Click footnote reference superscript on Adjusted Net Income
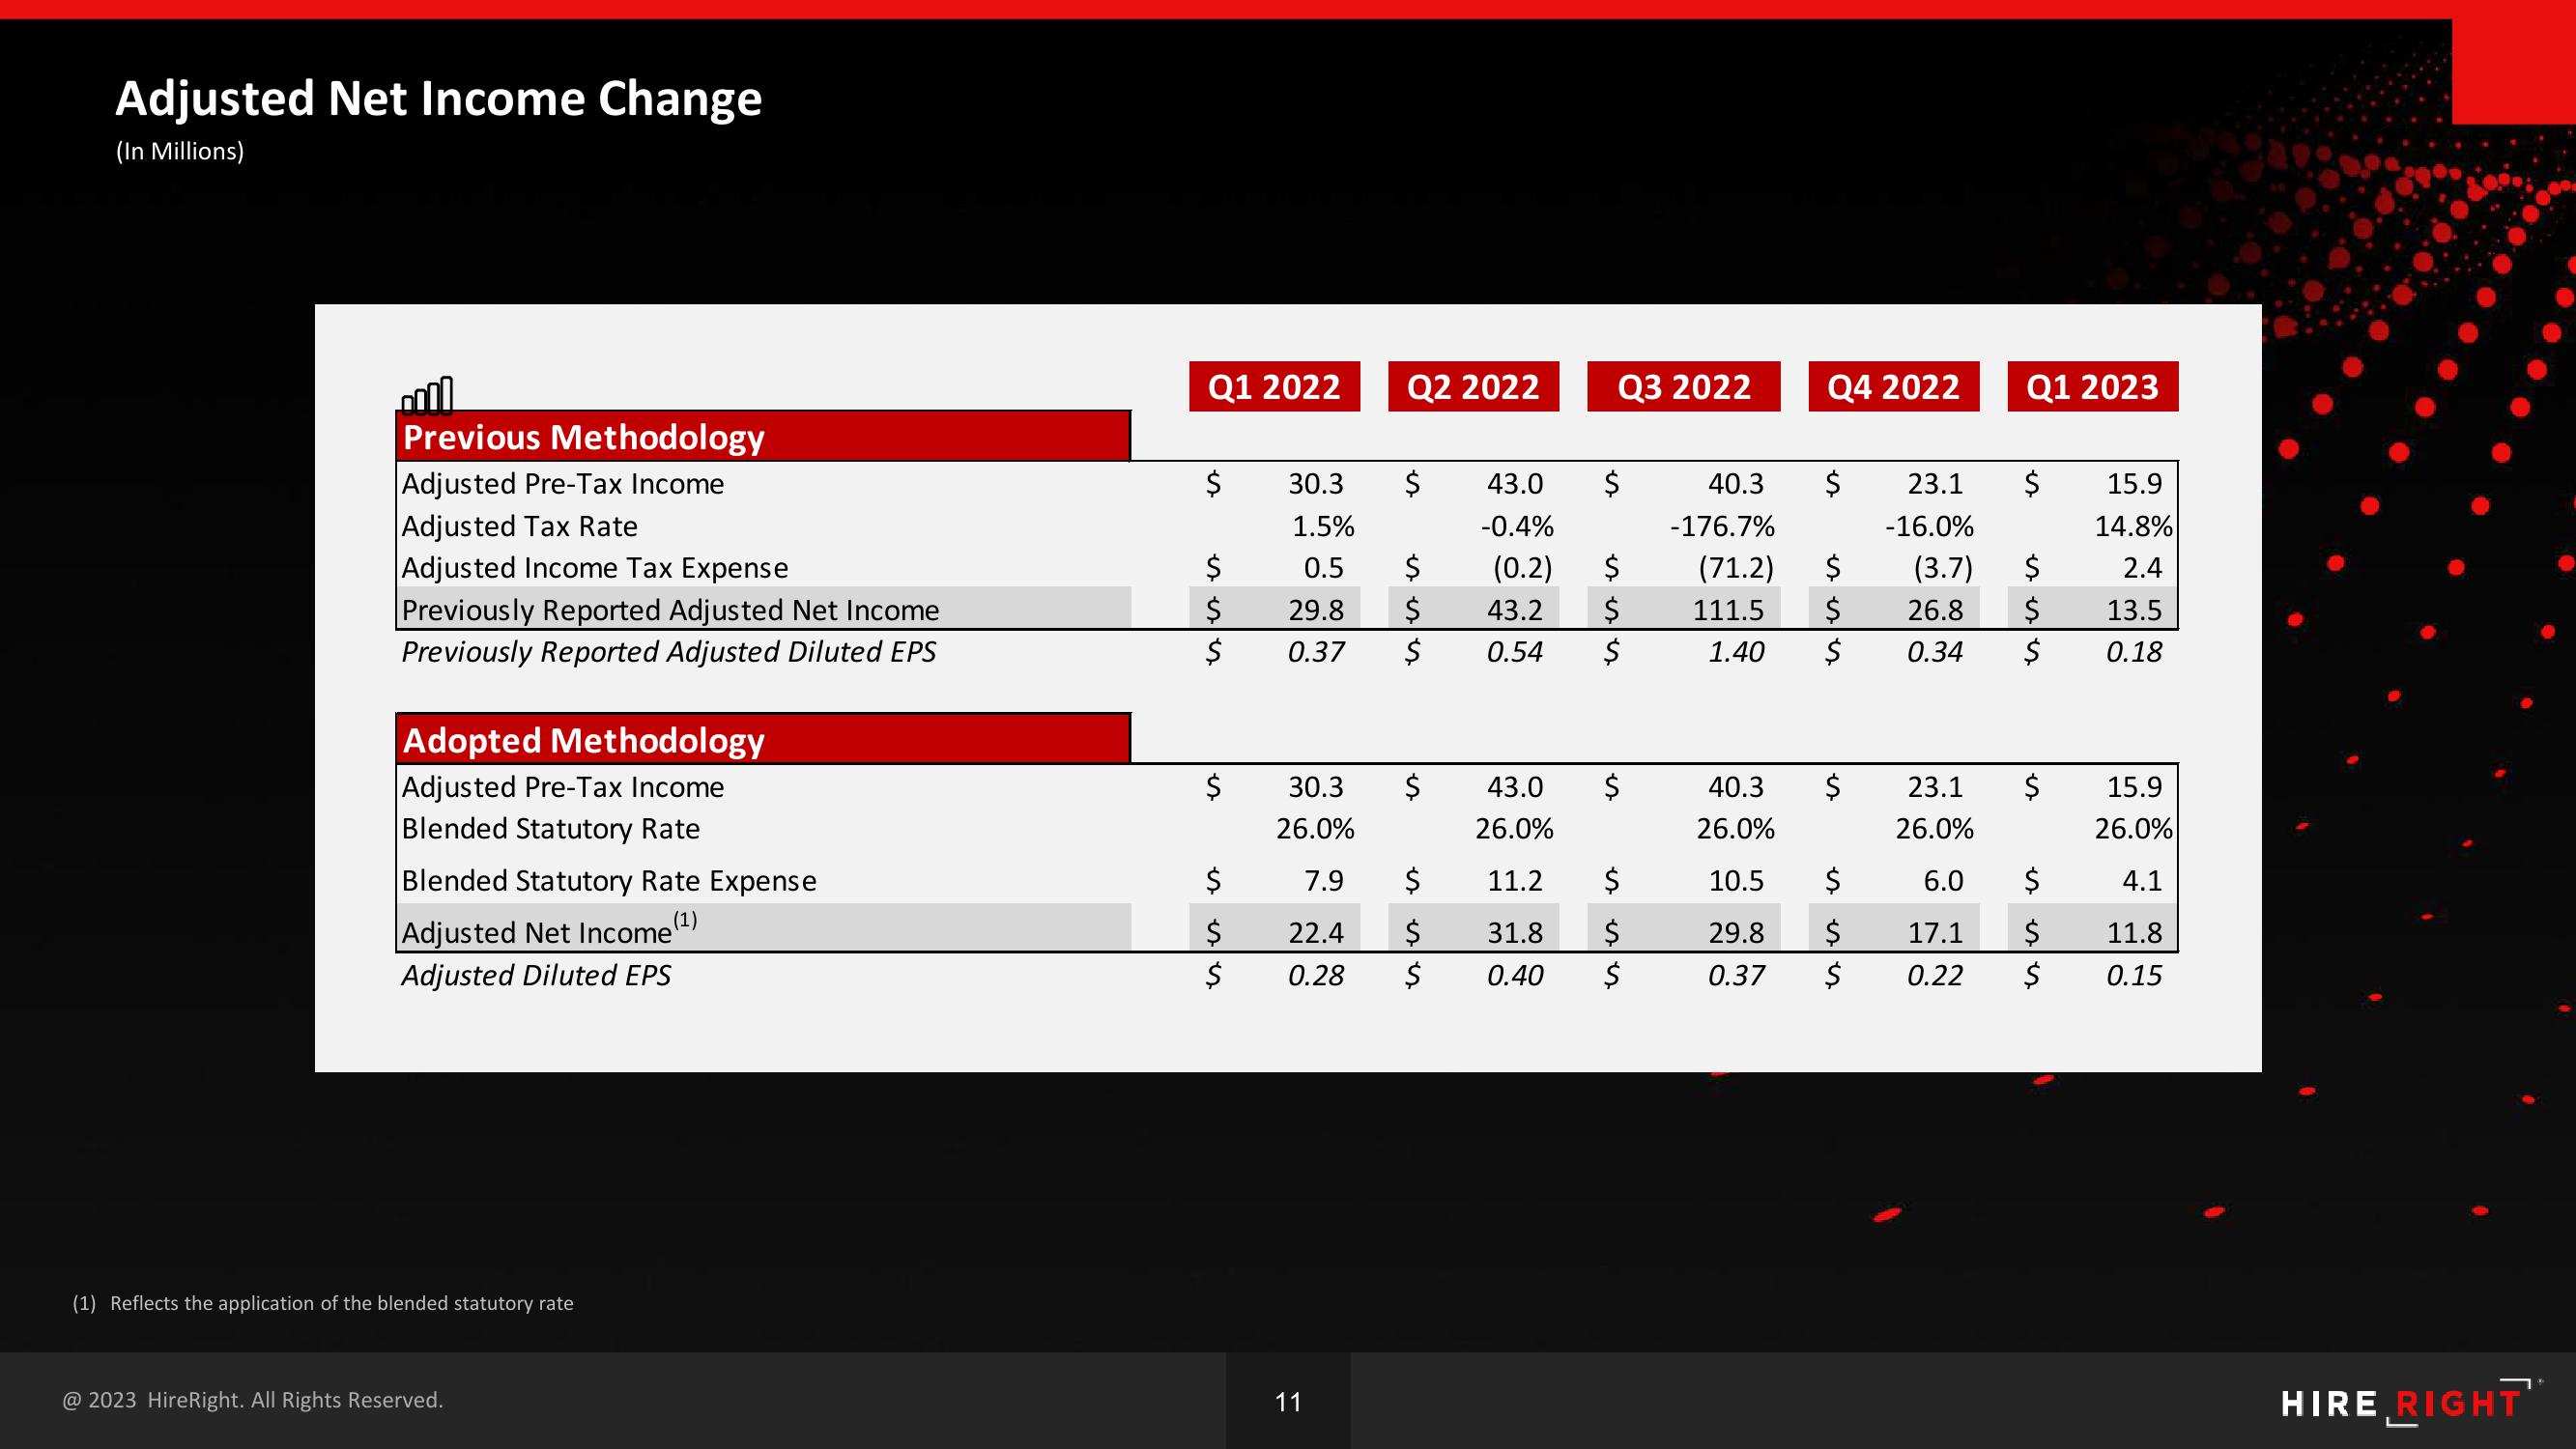 (x=696, y=915)
